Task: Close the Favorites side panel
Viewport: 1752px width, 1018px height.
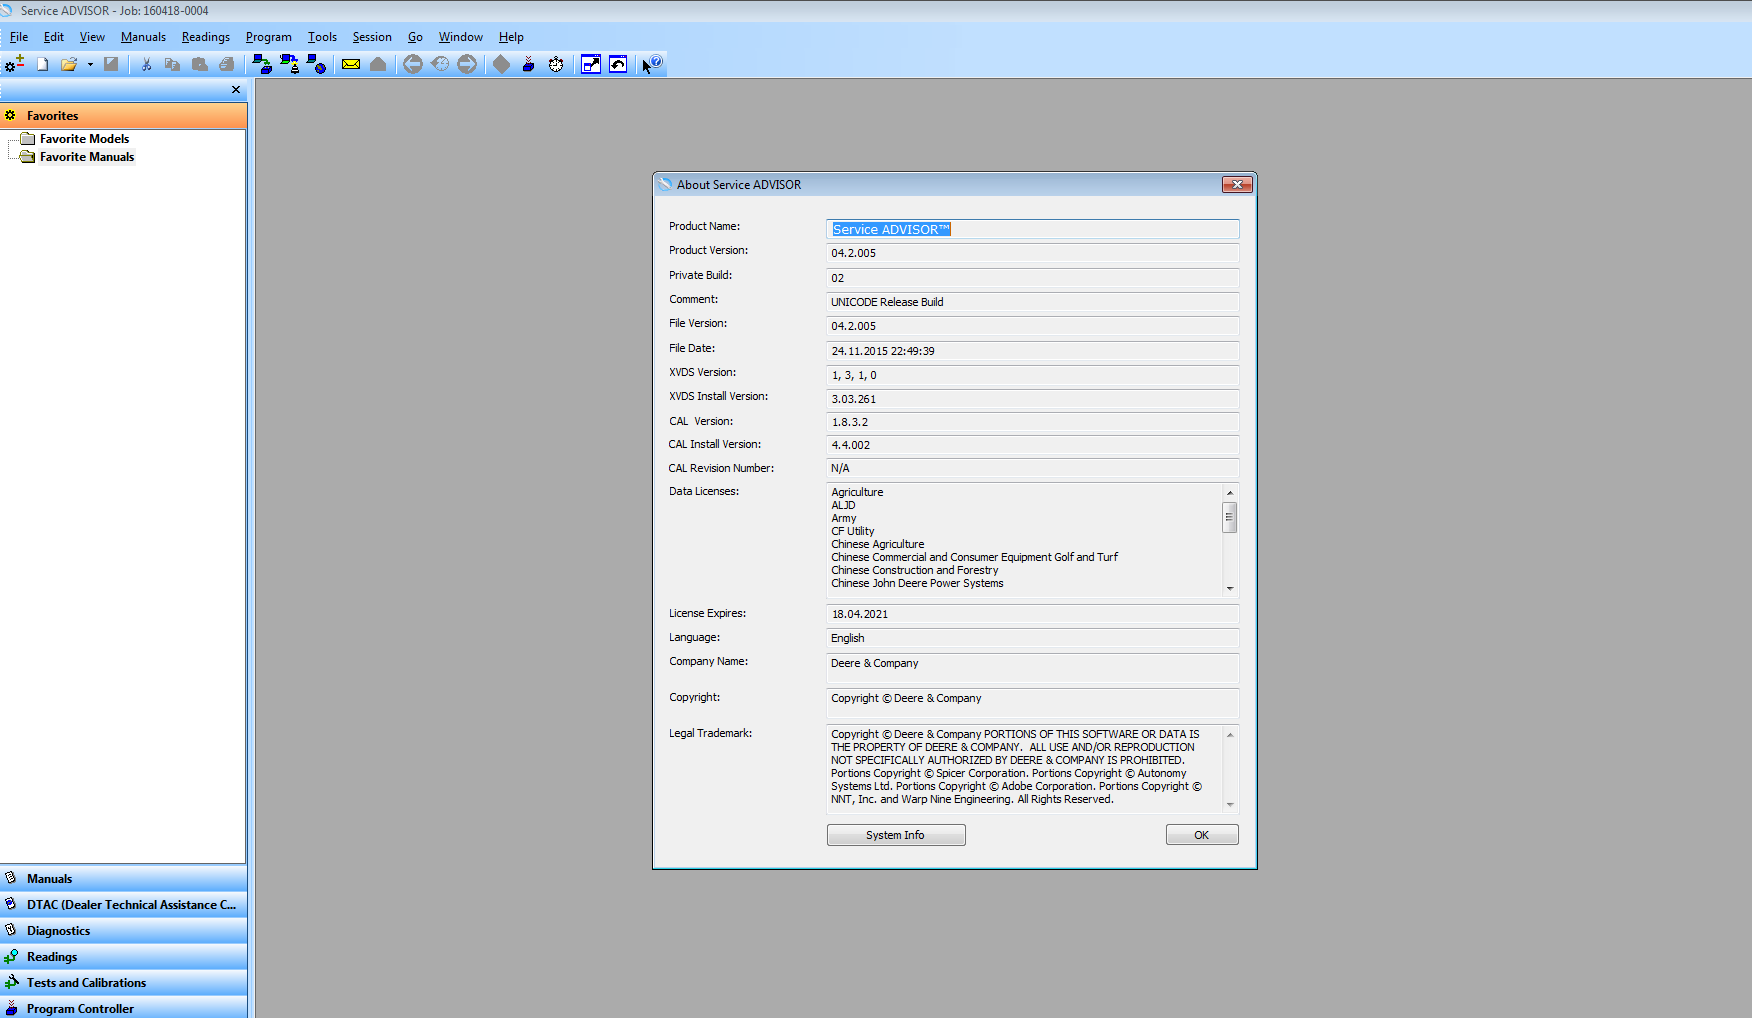Action: (236, 90)
